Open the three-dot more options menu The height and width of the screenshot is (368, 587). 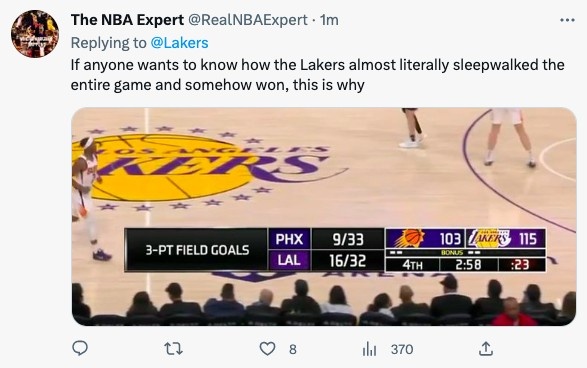click(567, 20)
